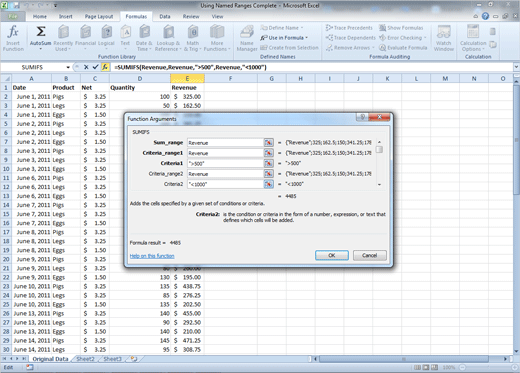
Task: Select column E header
Action: pyautogui.click(x=187, y=79)
